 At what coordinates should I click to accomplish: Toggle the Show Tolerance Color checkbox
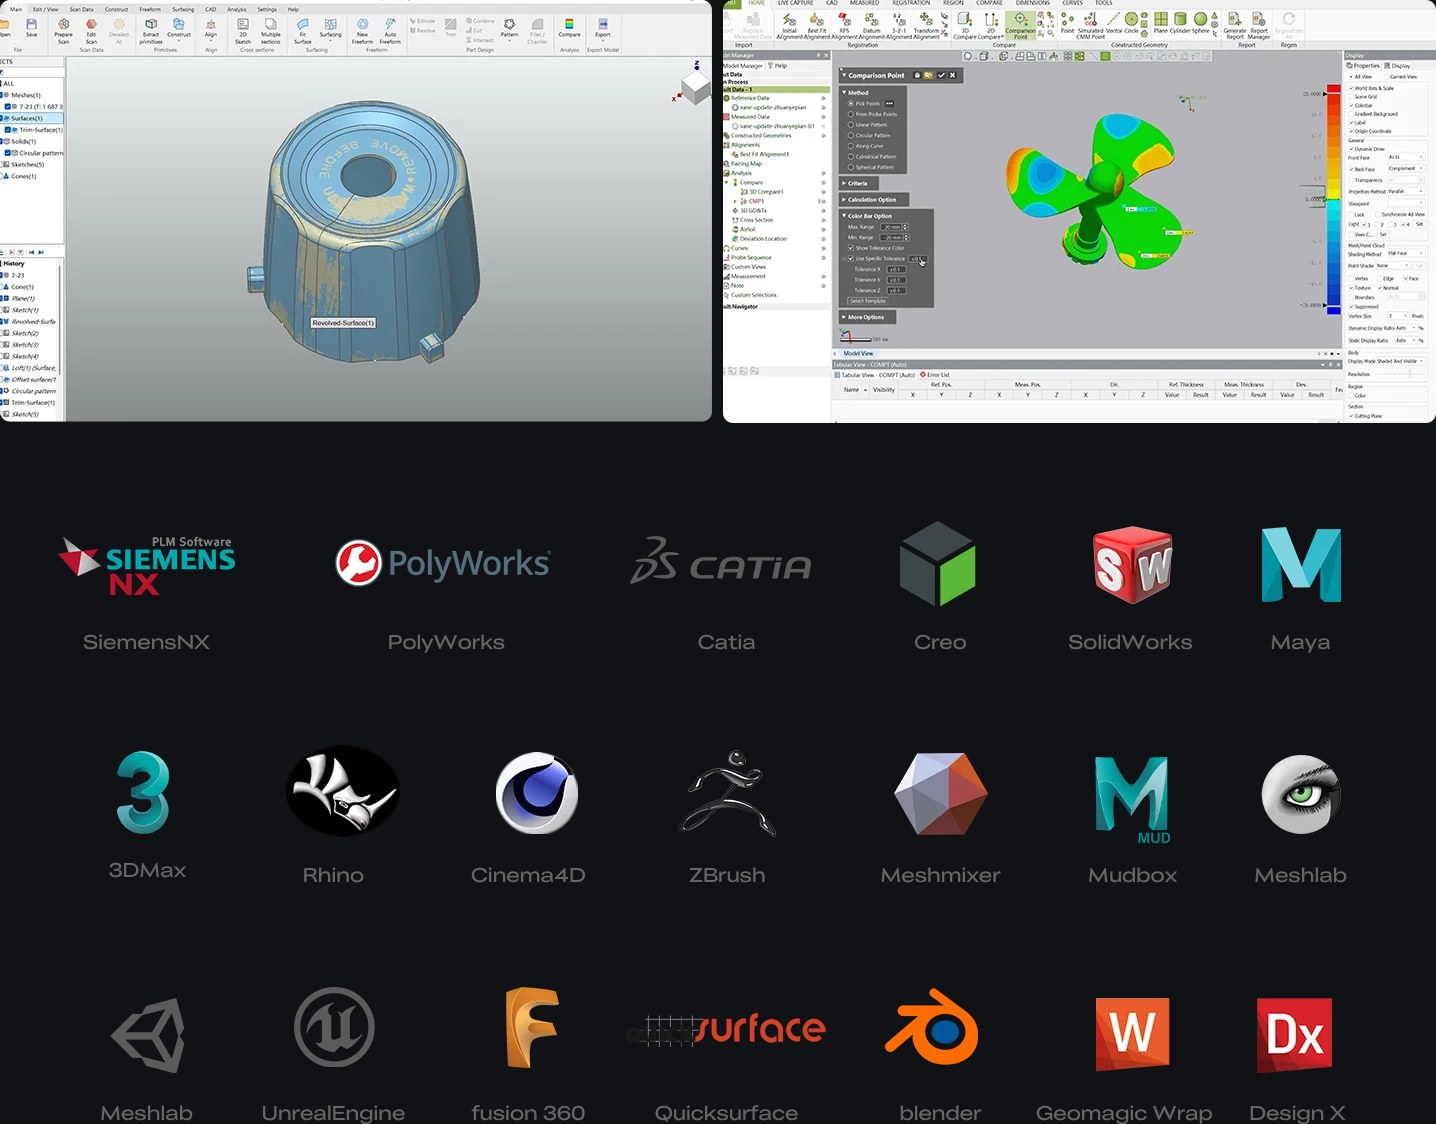tap(851, 248)
